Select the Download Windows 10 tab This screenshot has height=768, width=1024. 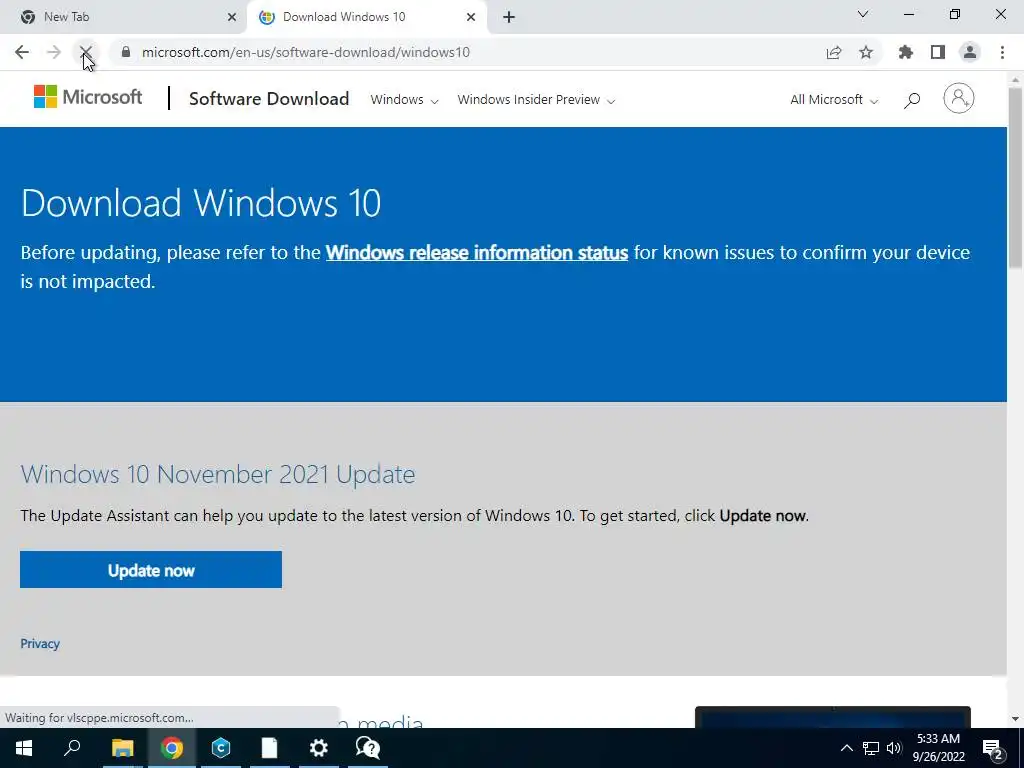[366, 17]
